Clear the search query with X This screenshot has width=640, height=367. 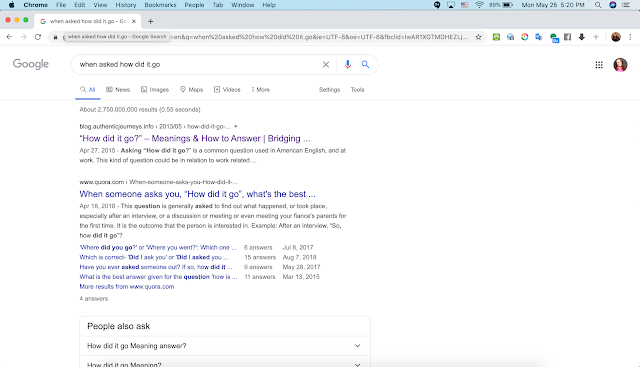326,65
